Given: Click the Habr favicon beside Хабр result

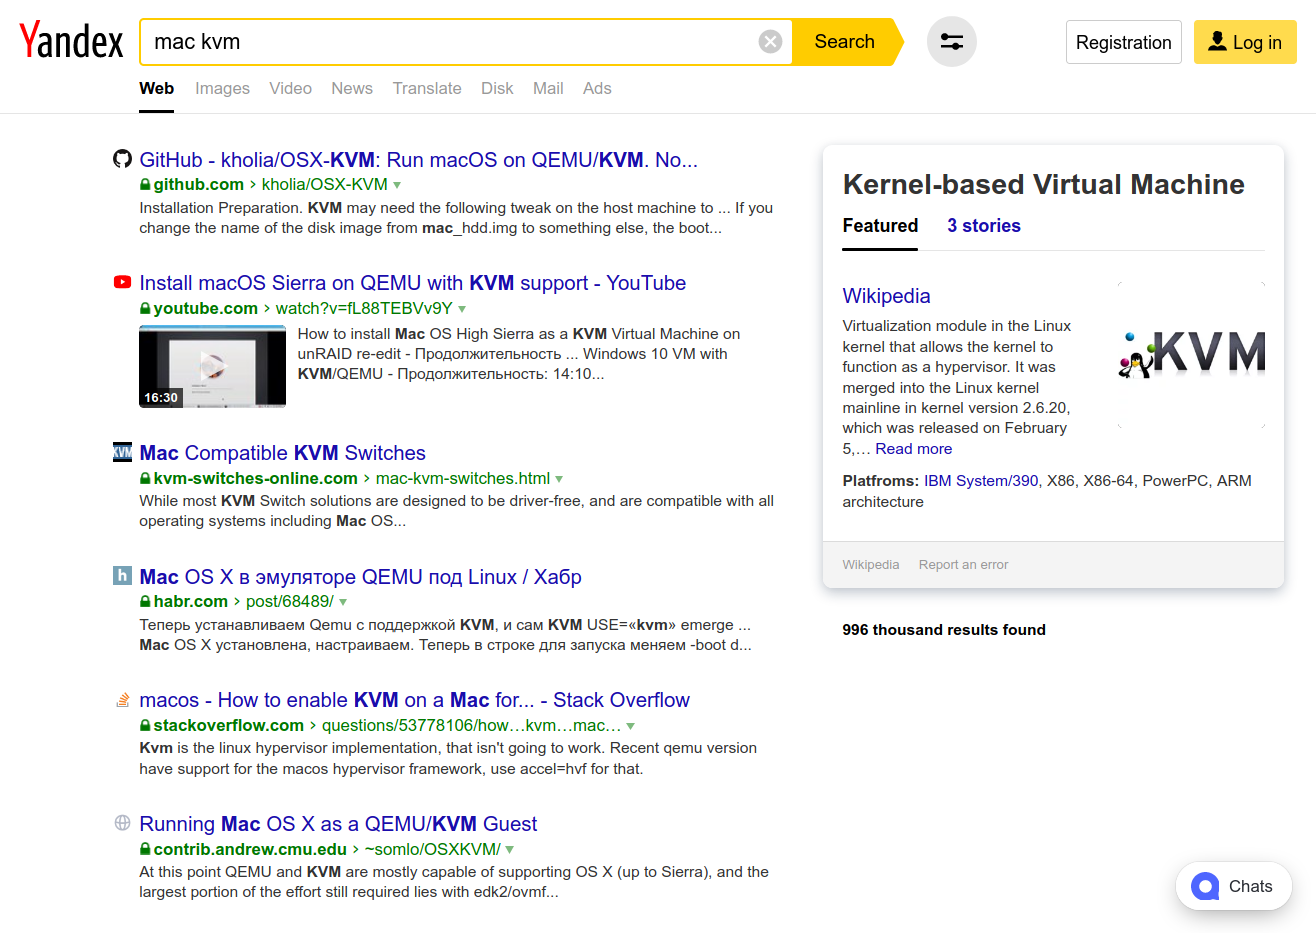Looking at the screenshot, I should 122,575.
